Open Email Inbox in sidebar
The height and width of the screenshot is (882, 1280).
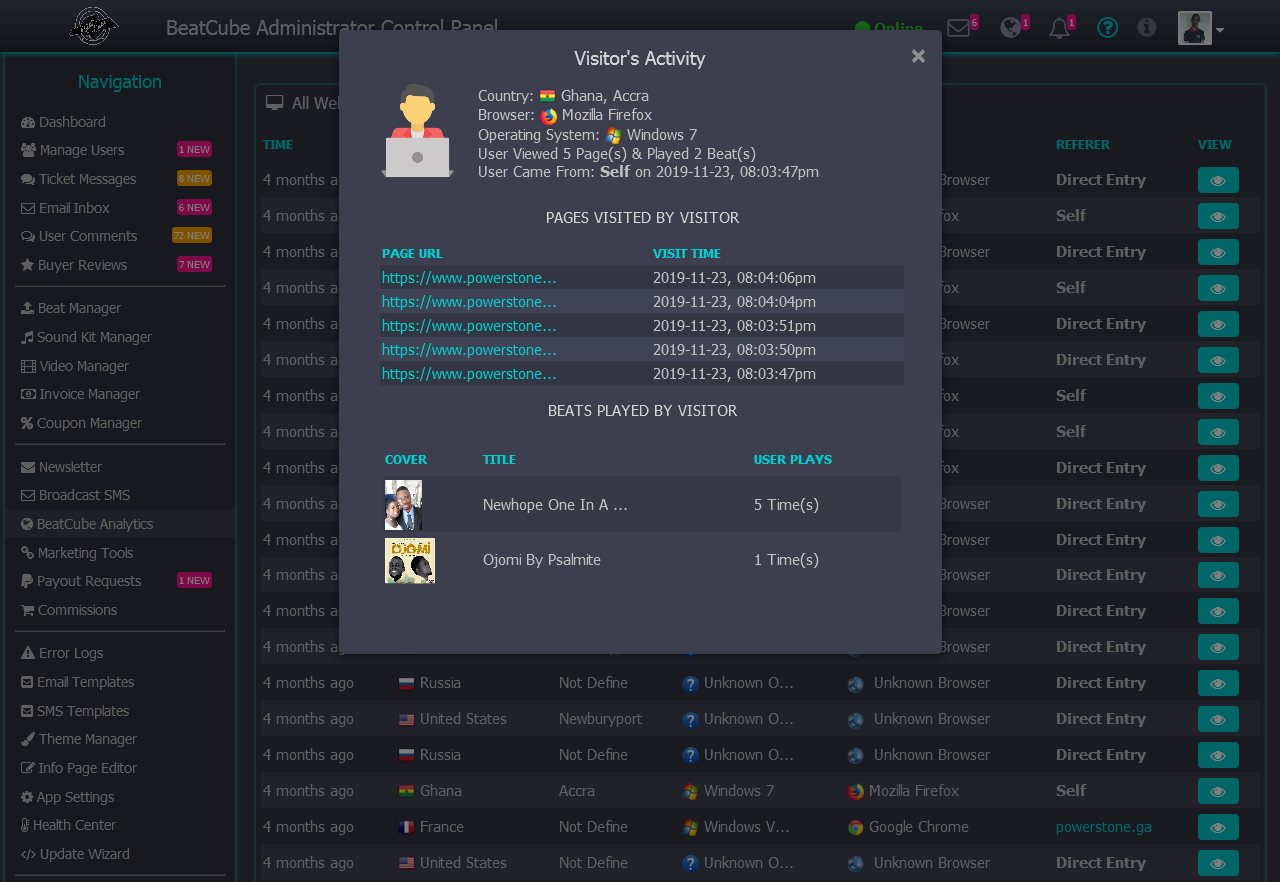pyautogui.click(x=65, y=208)
